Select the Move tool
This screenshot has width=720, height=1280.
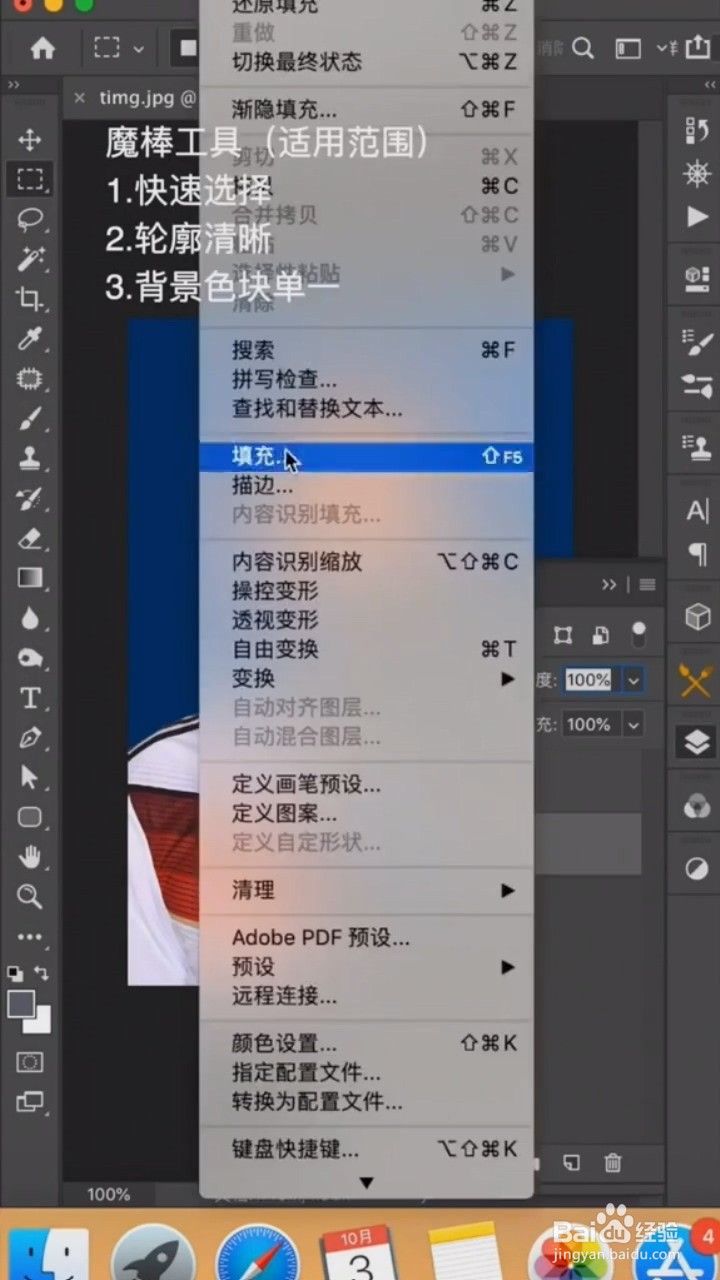[30, 140]
